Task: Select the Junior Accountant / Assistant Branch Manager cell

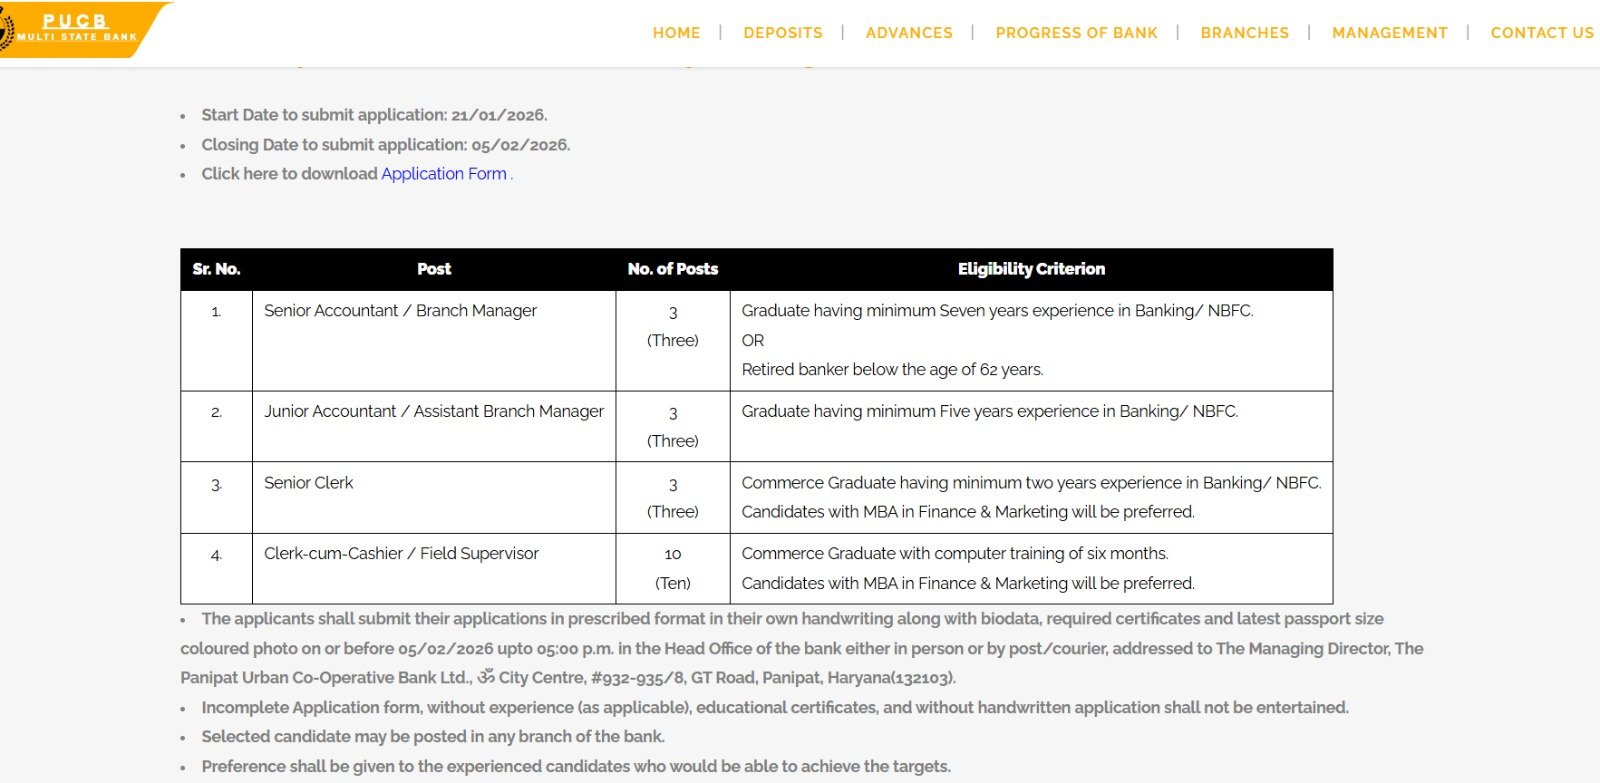Action: coord(433,412)
